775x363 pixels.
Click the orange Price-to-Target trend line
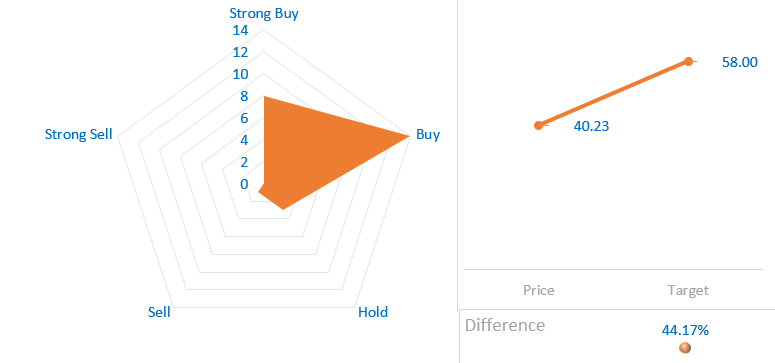[x=613, y=93]
